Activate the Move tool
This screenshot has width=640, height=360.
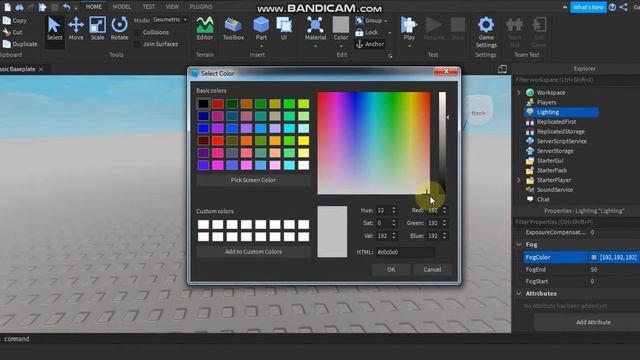pos(76,29)
